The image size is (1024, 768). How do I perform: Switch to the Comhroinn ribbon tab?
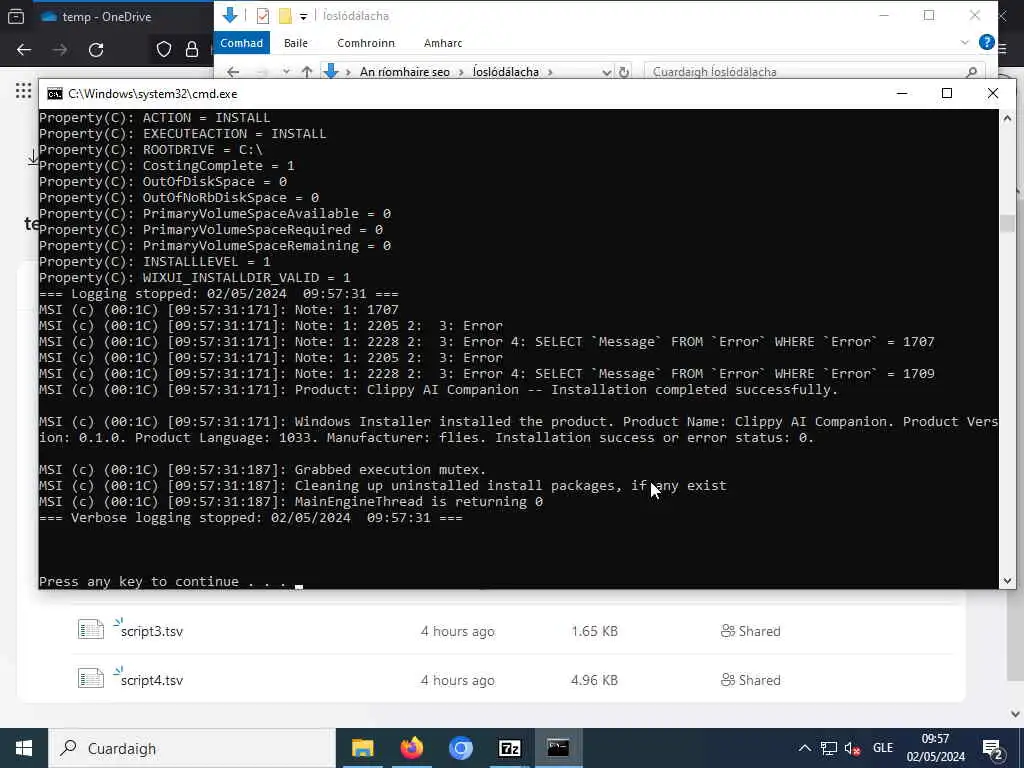[366, 43]
